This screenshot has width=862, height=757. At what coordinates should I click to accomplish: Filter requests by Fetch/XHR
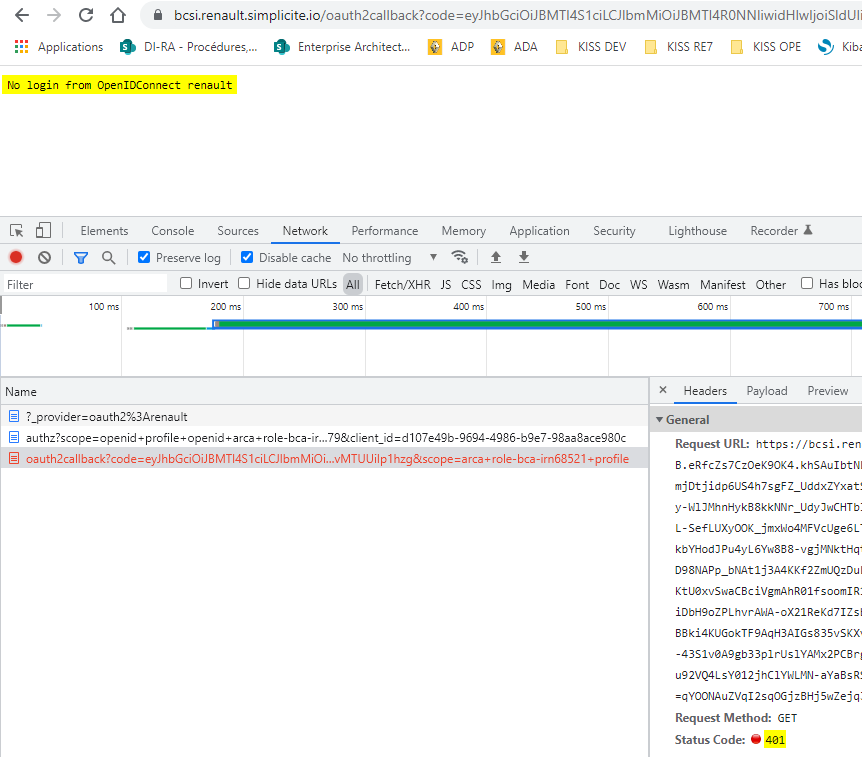tap(403, 284)
